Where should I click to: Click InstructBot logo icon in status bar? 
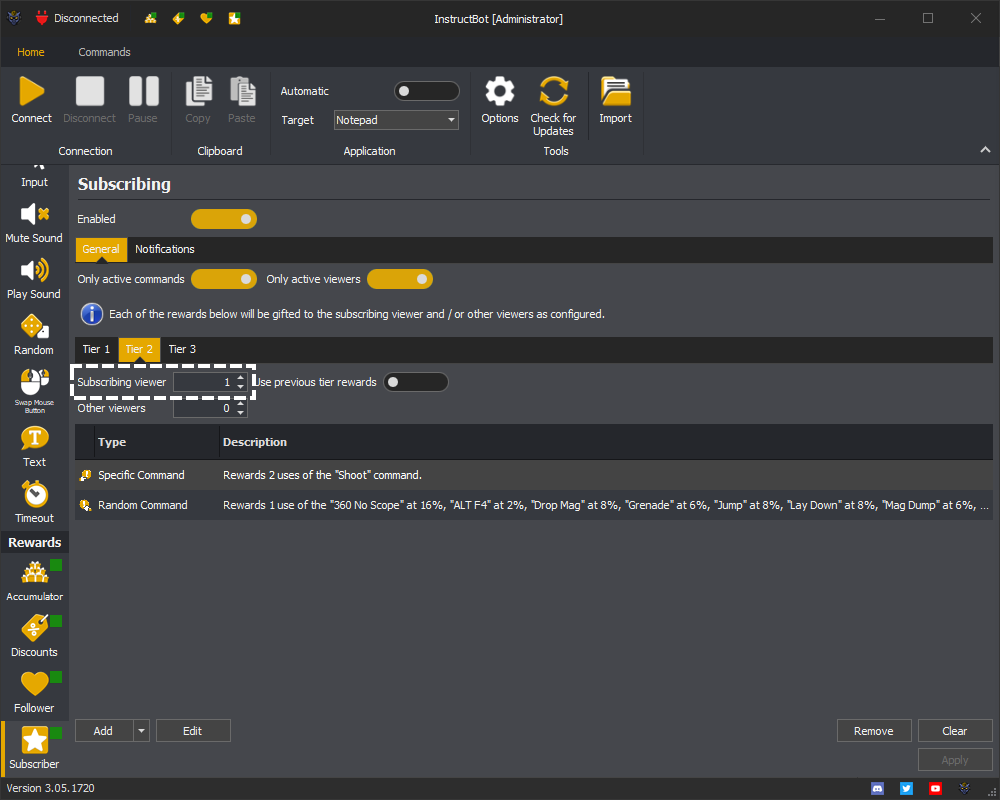(x=964, y=789)
